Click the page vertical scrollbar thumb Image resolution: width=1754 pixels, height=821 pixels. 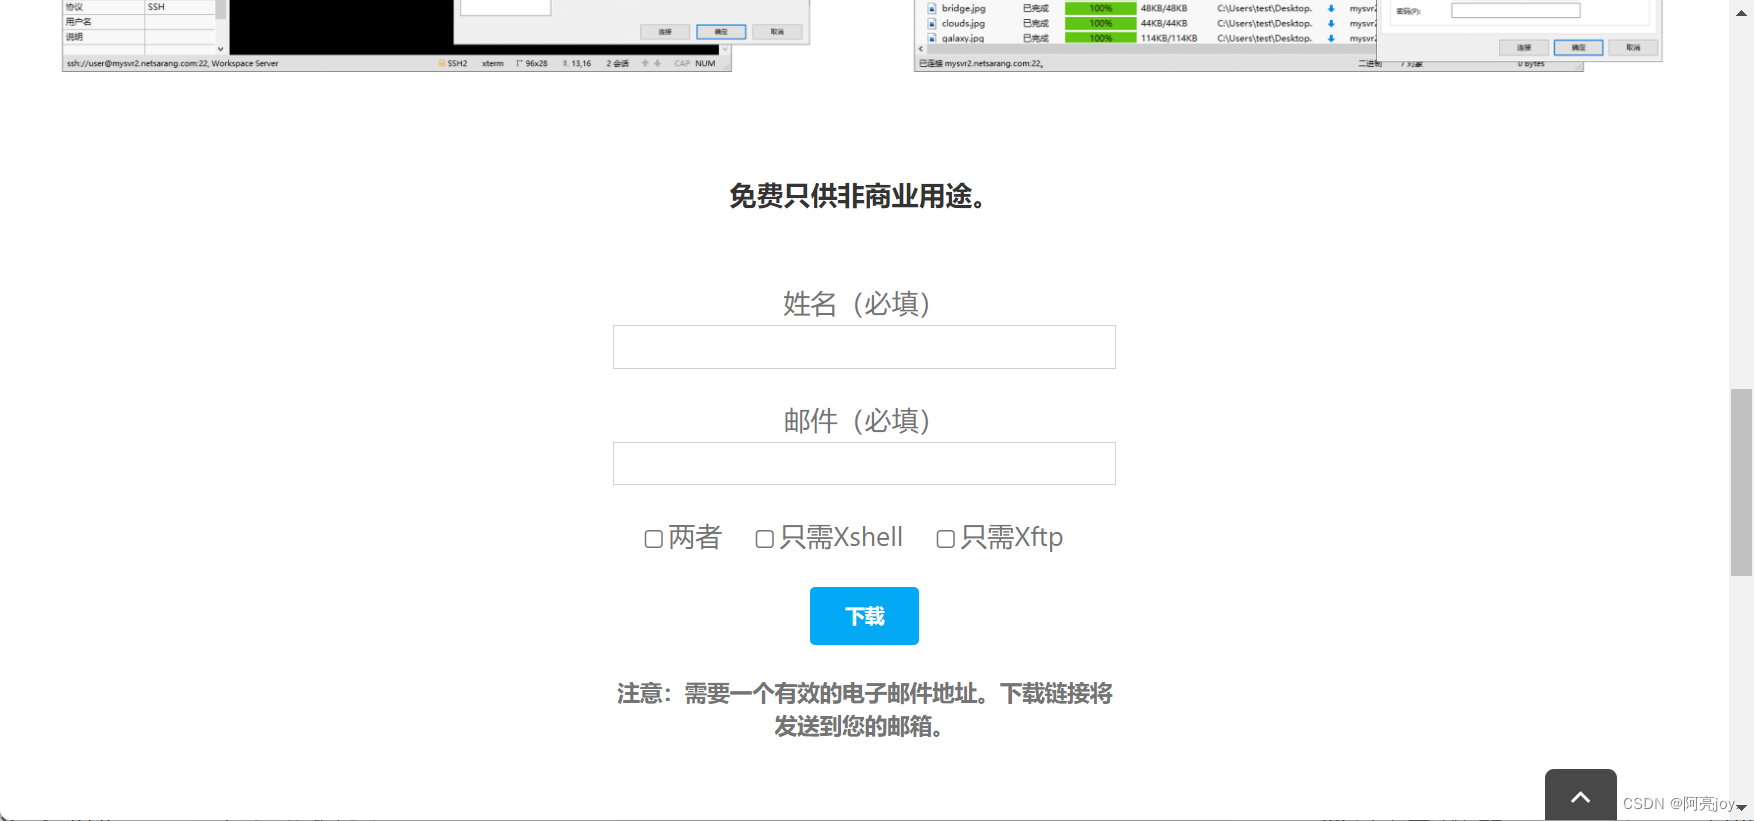click(x=1741, y=482)
